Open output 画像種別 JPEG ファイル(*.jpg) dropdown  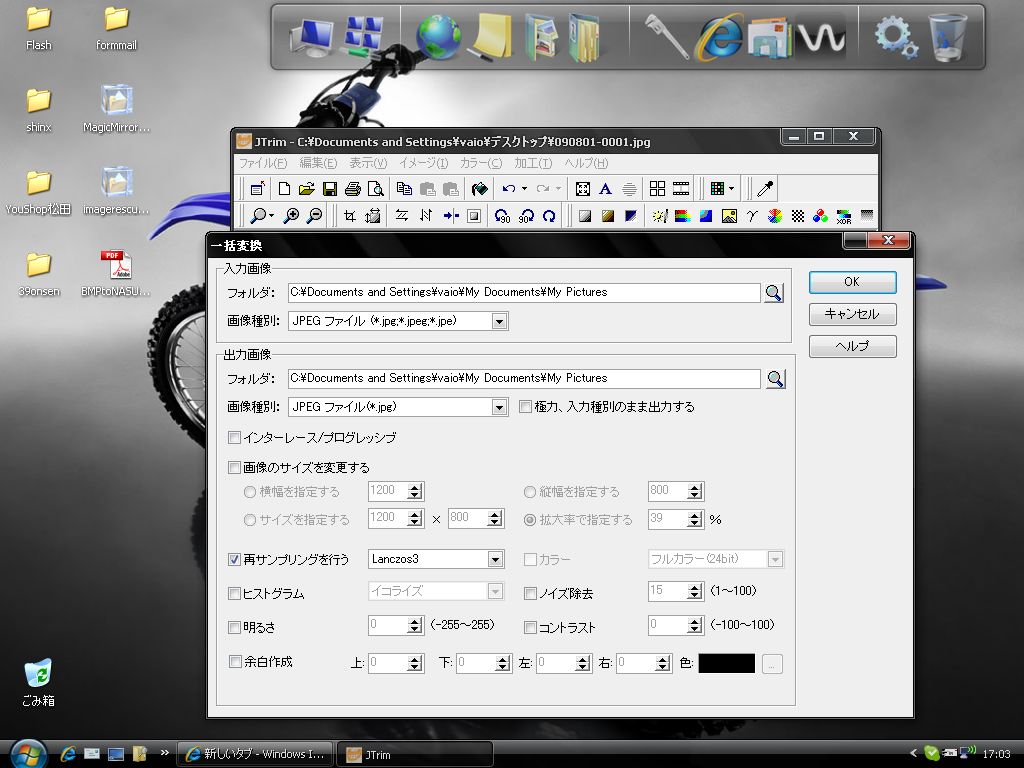click(499, 407)
